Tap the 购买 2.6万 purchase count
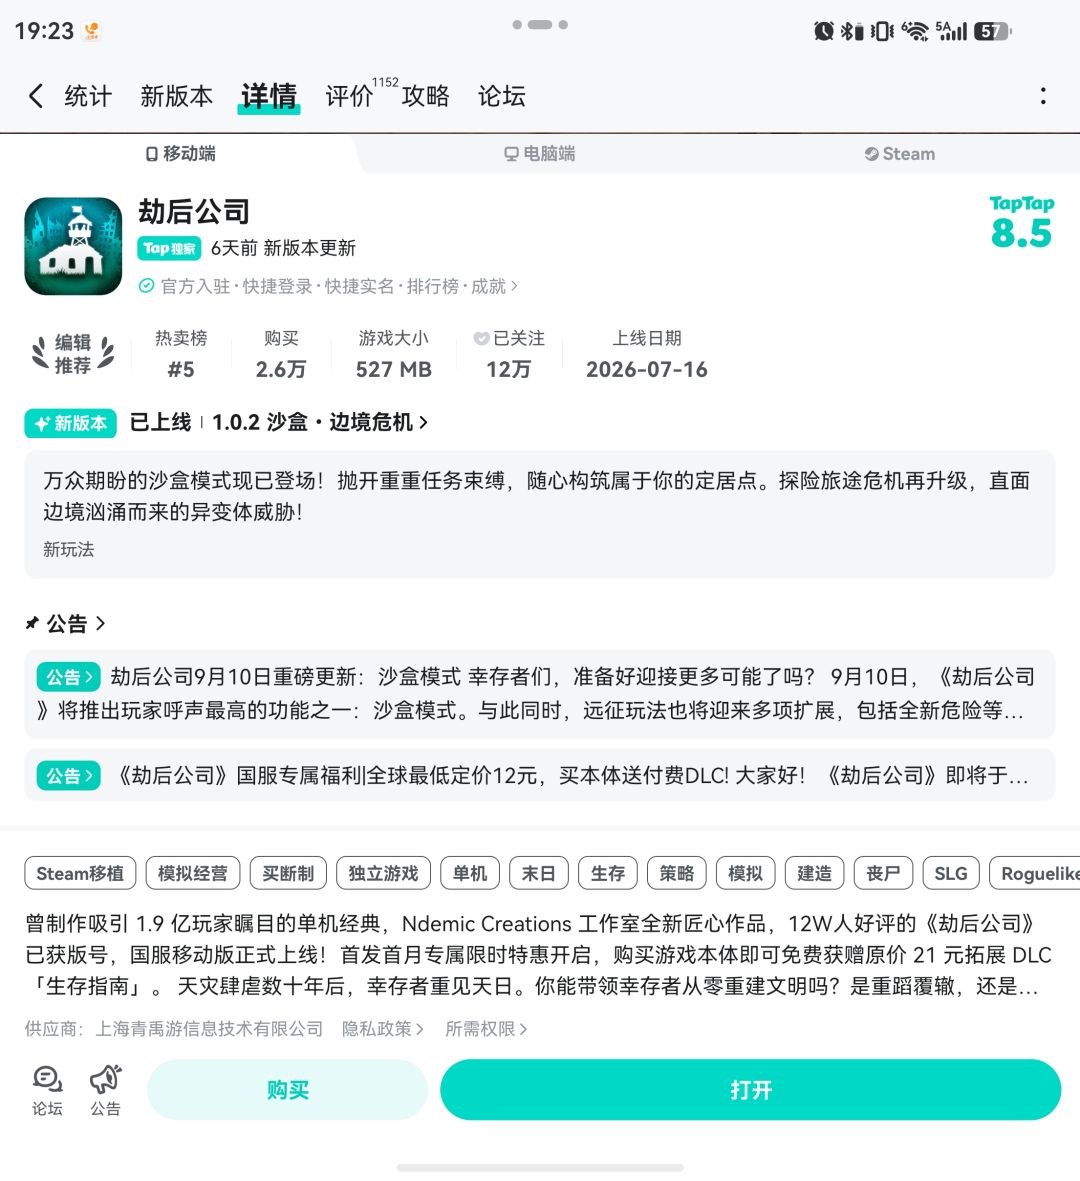The width and height of the screenshot is (1080, 1181). pyautogui.click(x=281, y=354)
